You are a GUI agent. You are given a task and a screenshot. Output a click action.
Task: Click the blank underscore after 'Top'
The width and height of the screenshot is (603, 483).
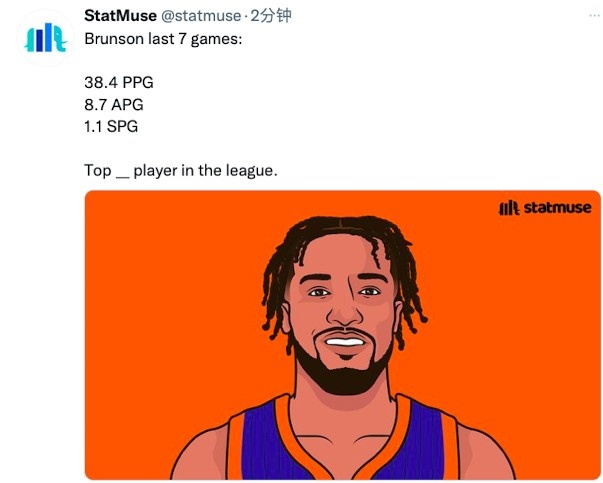click(x=122, y=176)
